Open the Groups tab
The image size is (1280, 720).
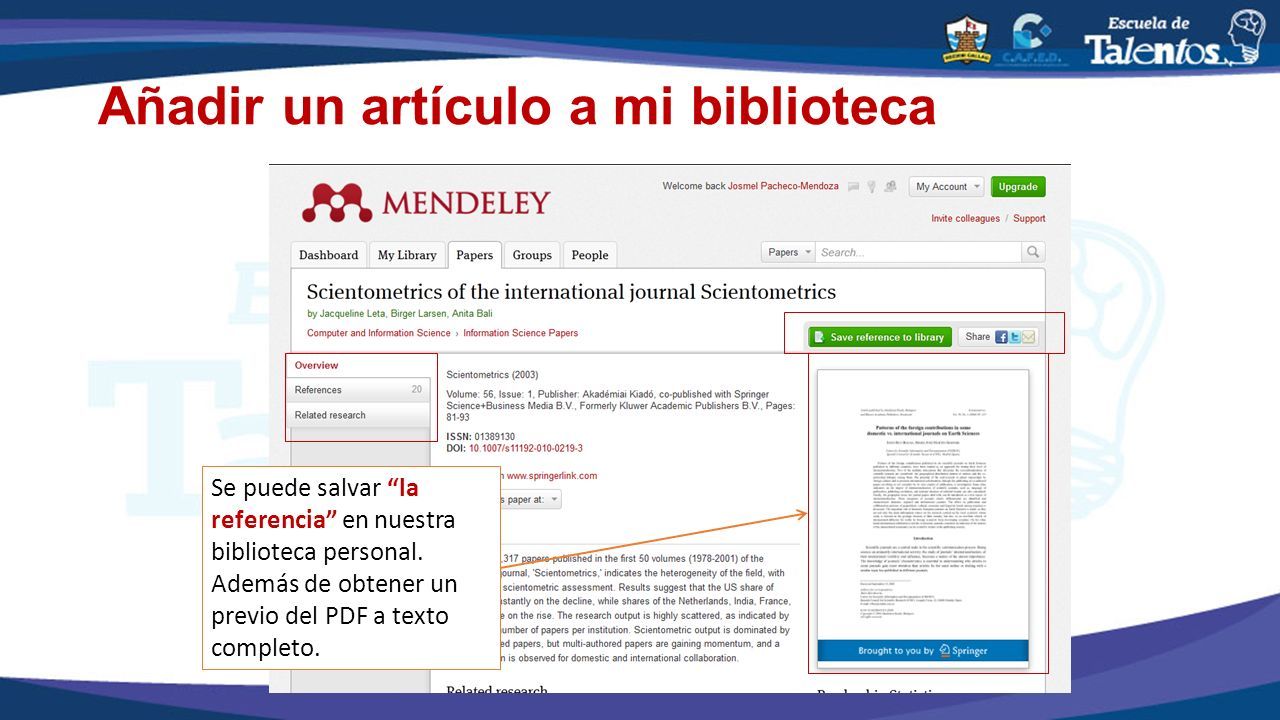coord(532,255)
